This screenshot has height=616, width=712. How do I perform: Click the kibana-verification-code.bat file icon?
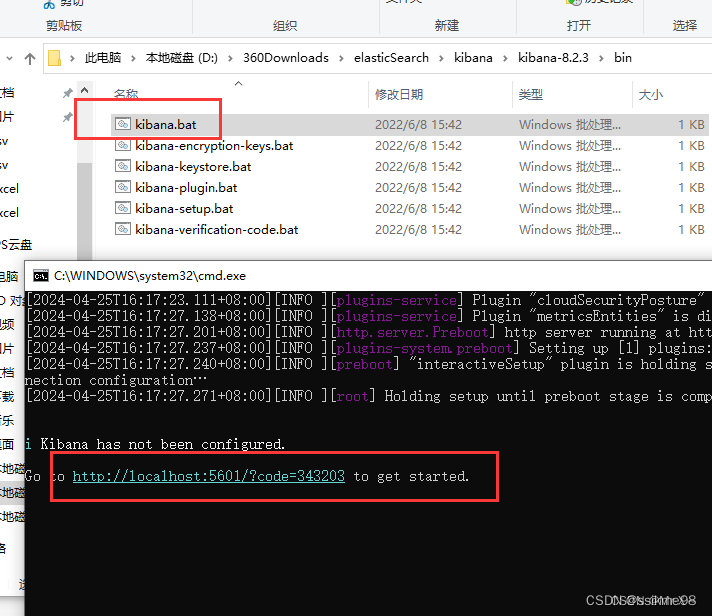(123, 229)
